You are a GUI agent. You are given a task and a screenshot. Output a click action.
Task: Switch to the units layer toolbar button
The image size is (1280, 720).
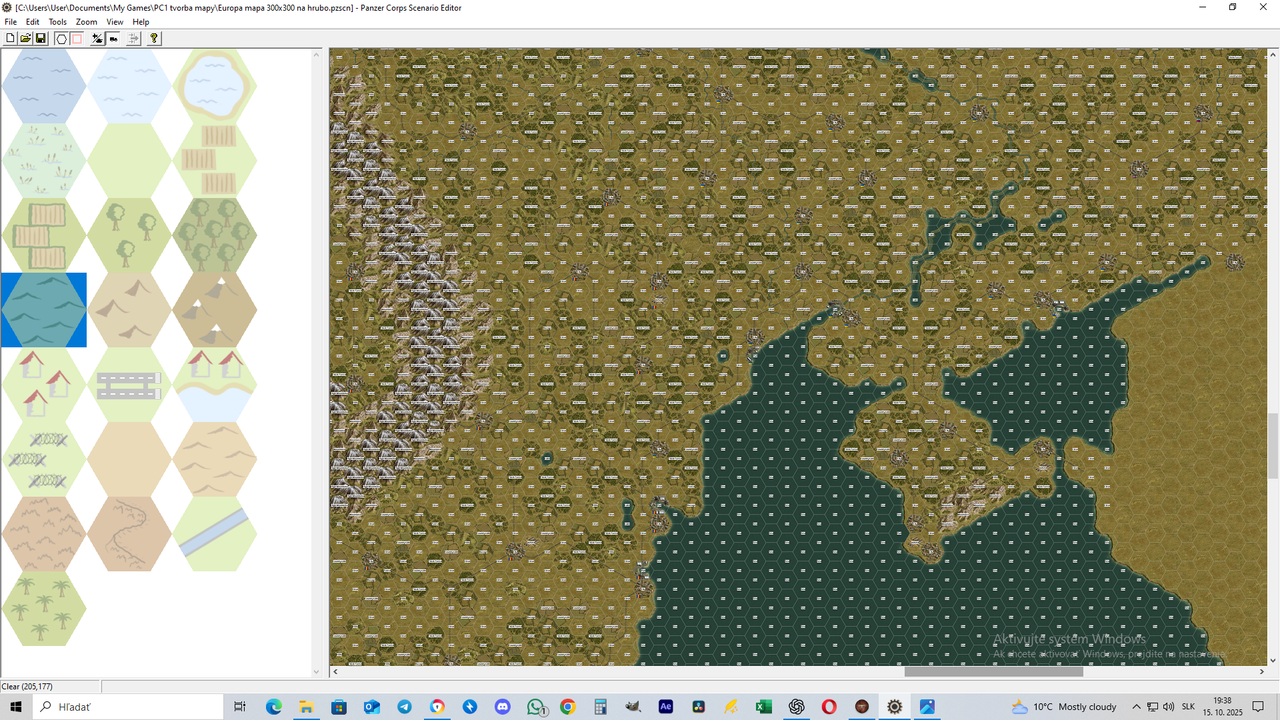(114, 38)
